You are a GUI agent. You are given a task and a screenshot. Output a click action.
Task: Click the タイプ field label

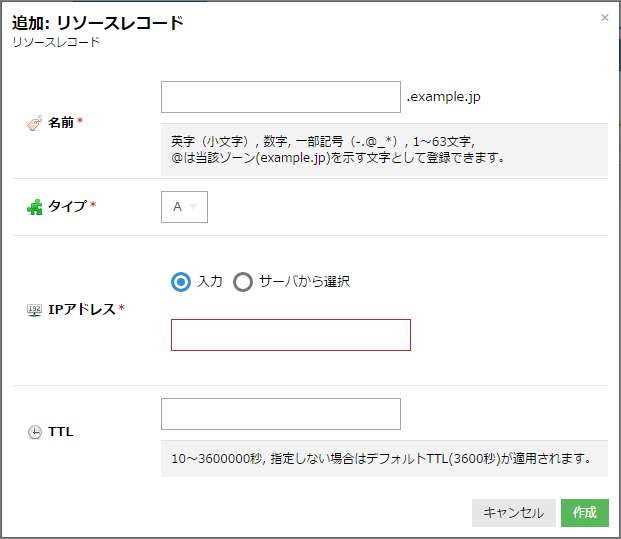[67, 206]
